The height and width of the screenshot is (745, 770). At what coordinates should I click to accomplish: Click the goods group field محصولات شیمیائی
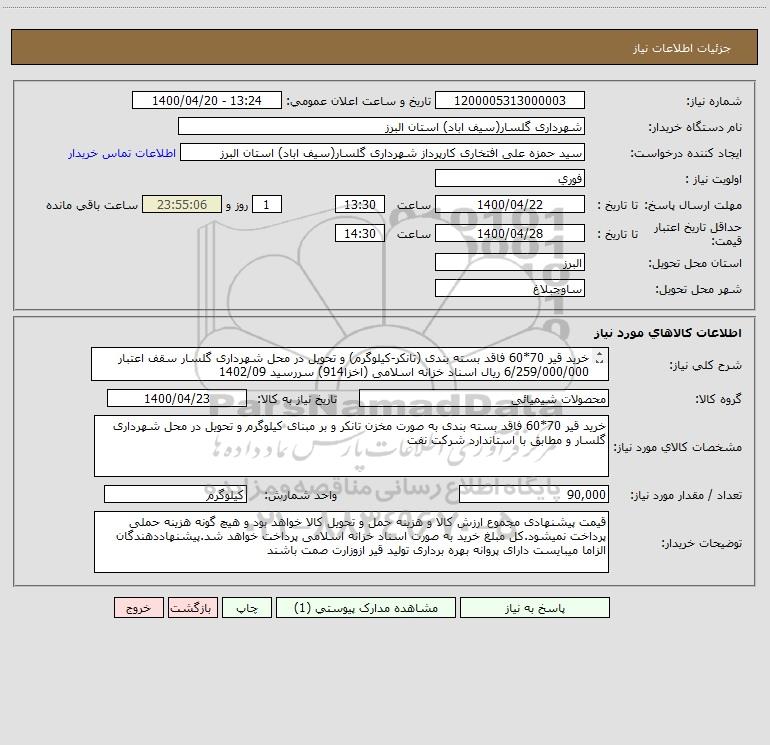pos(484,398)
